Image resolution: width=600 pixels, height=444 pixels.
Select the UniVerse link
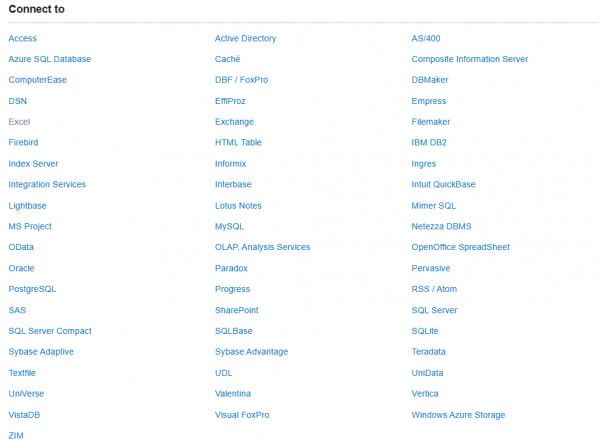(x=26, y=393)
